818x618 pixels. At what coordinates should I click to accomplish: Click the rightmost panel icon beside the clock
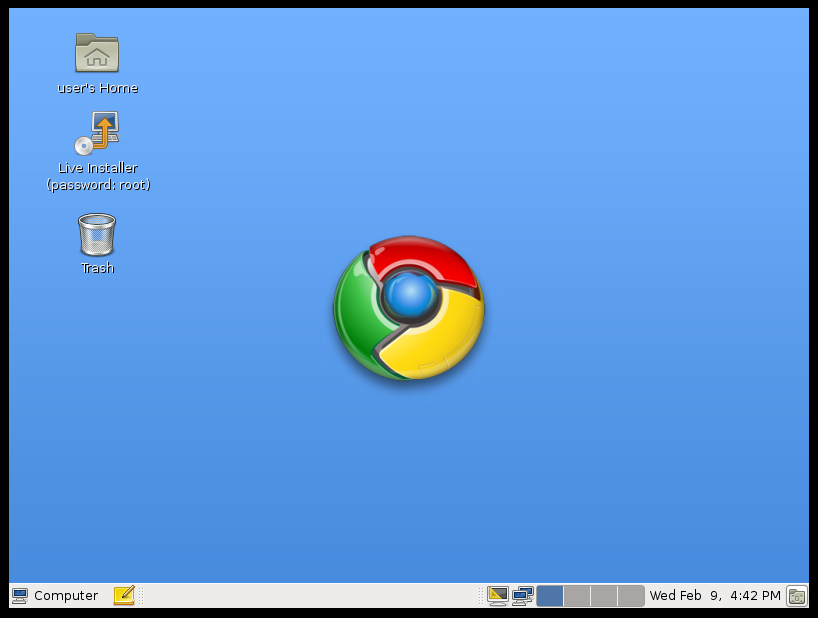[797, 596]
